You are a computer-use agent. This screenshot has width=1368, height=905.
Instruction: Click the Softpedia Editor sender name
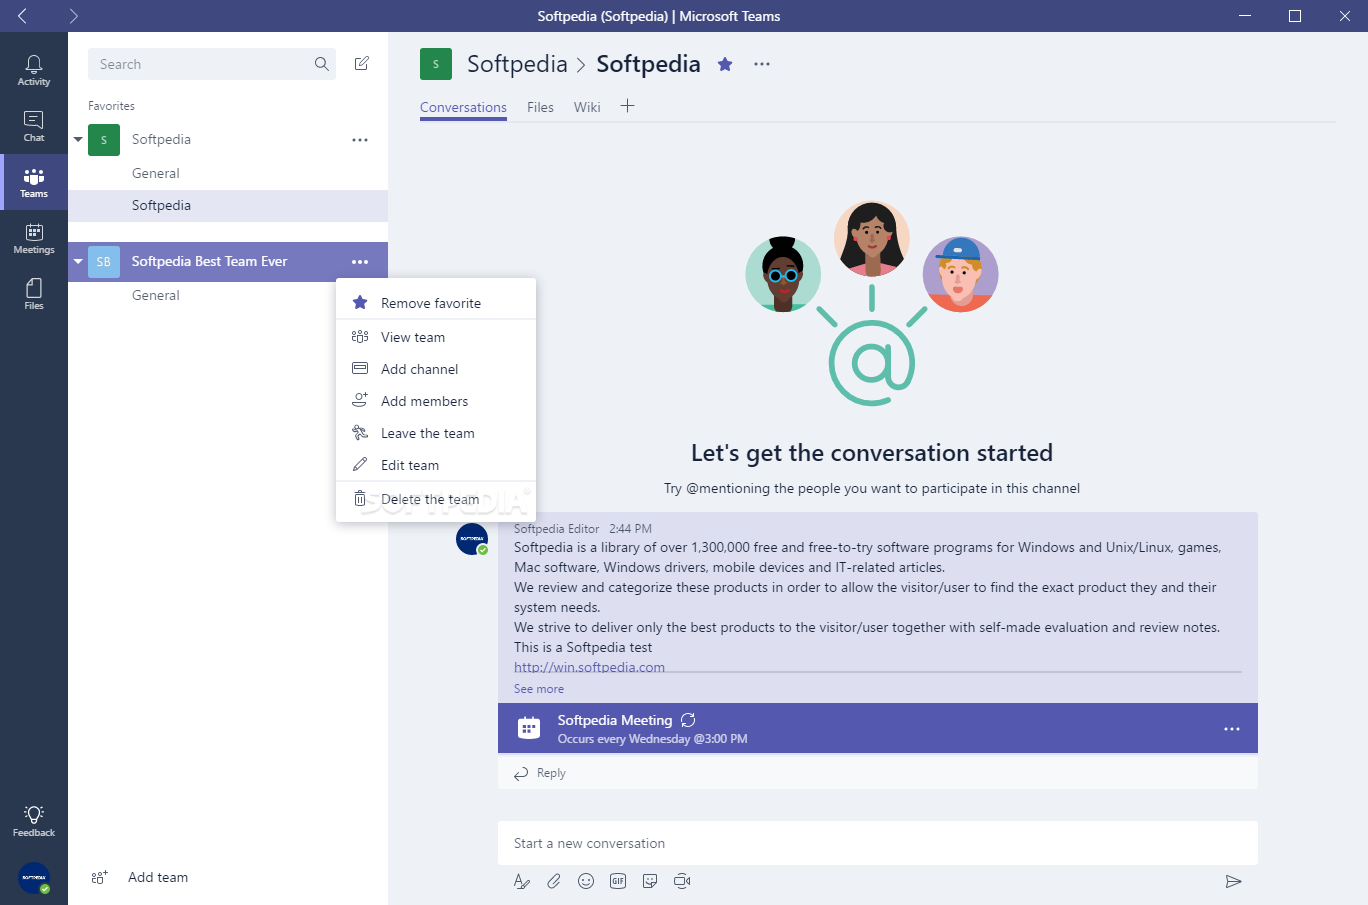(557, 529)
